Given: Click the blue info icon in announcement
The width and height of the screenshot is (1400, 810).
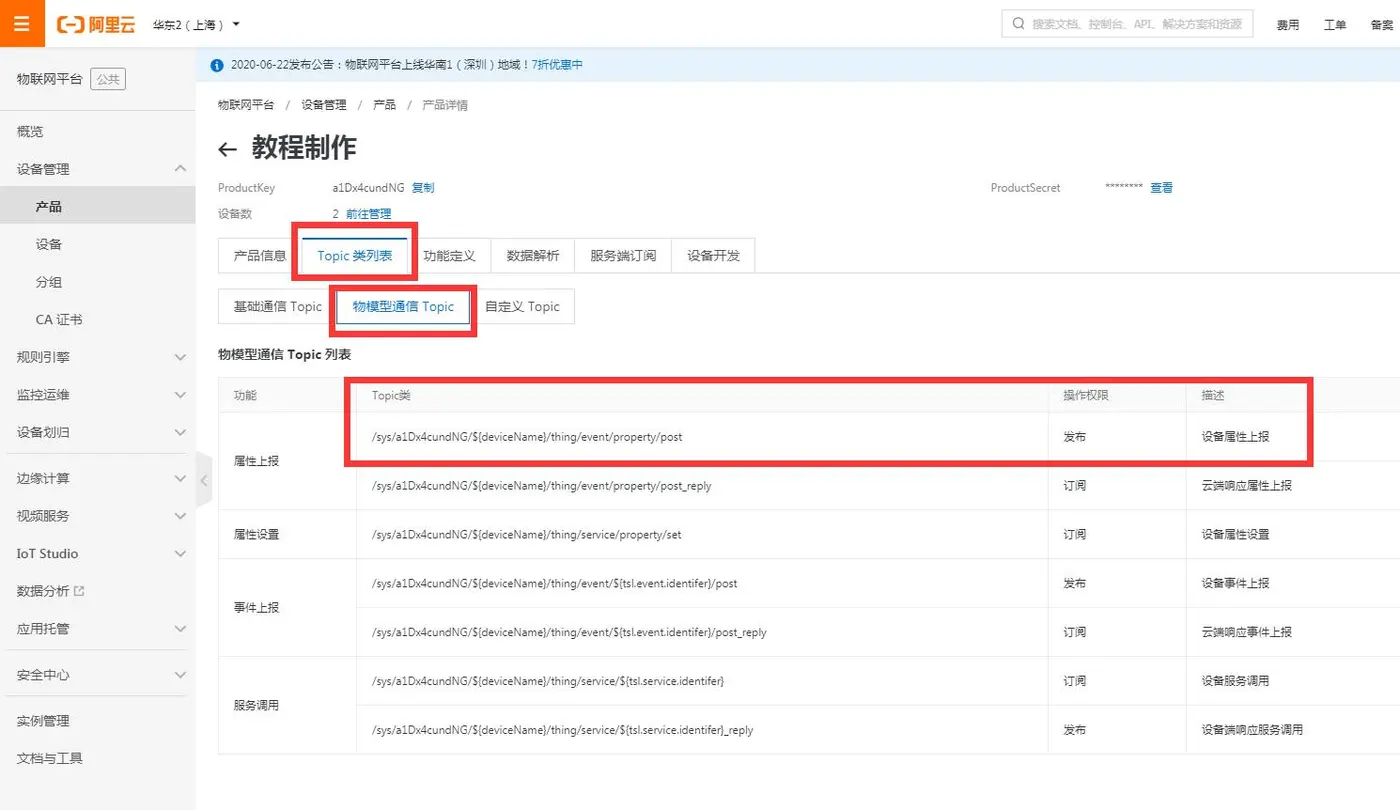Looking at the screenshot, I should tap(217, 65).
